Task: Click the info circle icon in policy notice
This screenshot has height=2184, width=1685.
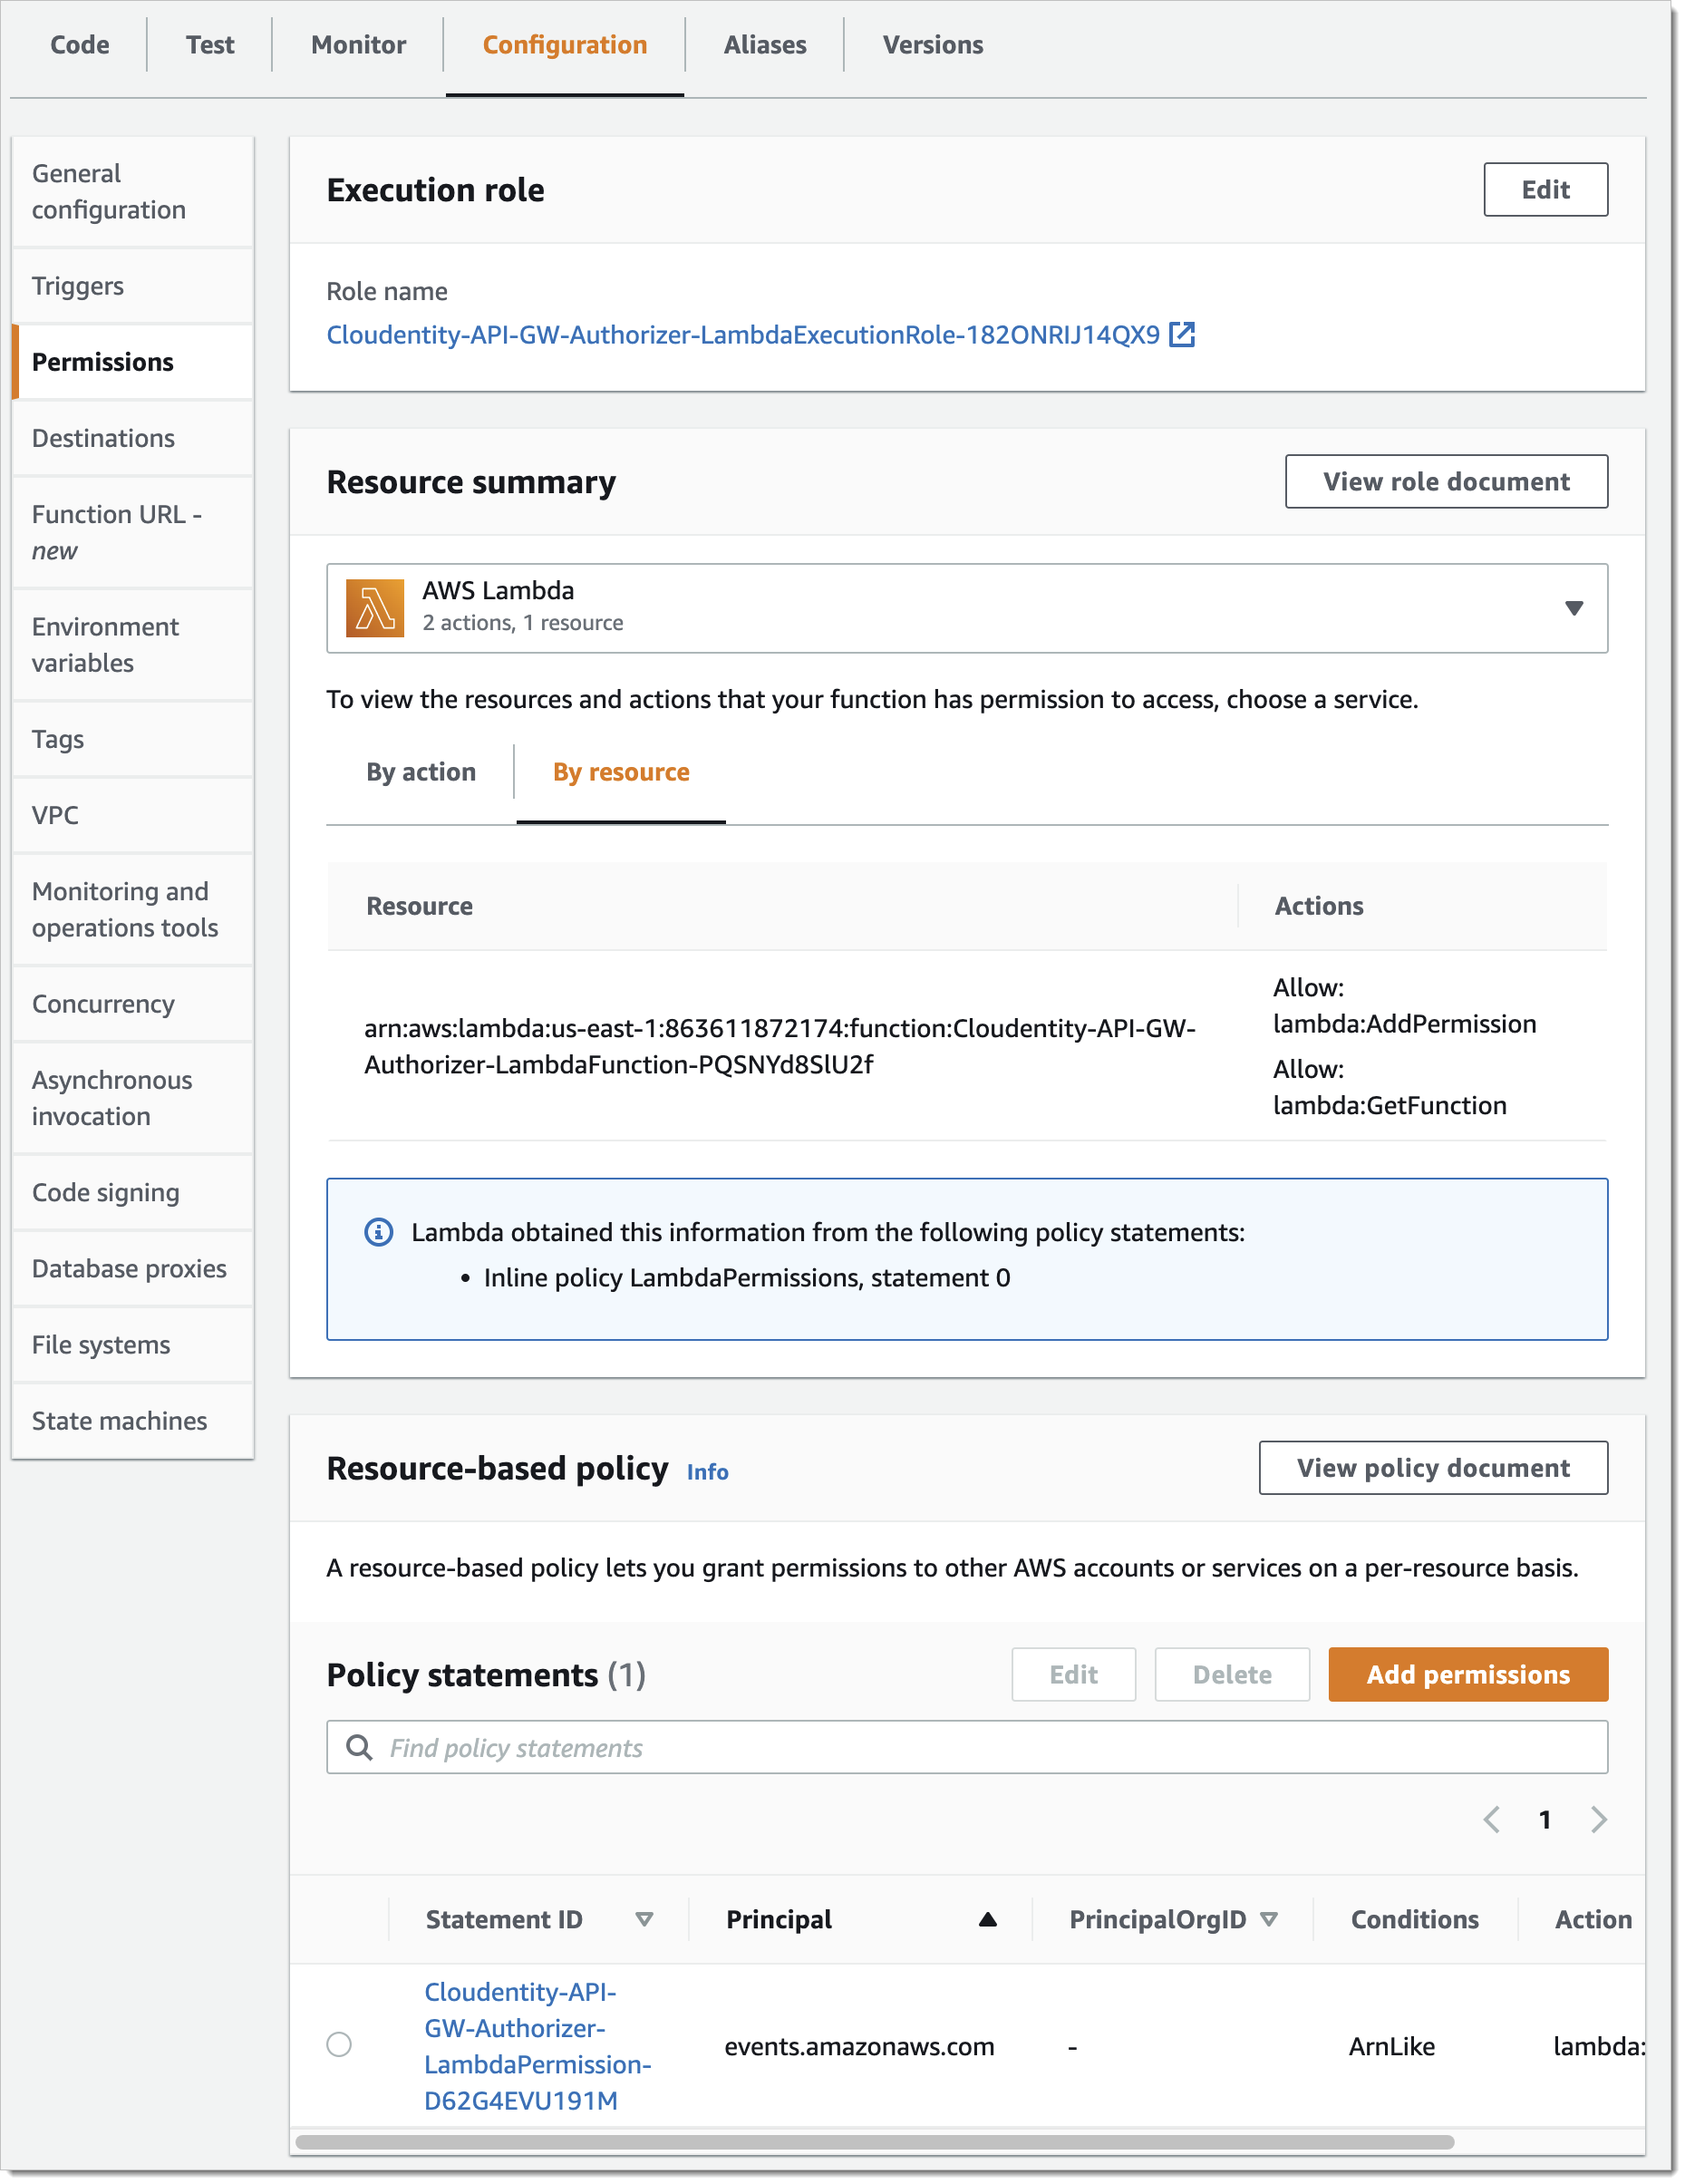Action: click(x=378, y=1232)
